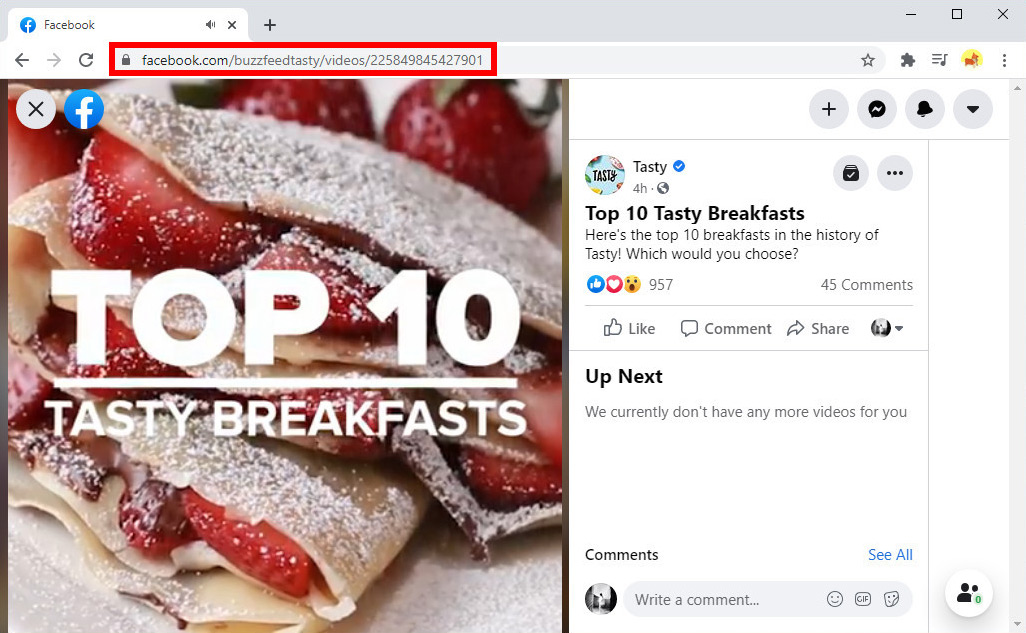This screenshot has height=633, width=1026.
Task: Open Messenger from the top bar
Action: point(877,109)
